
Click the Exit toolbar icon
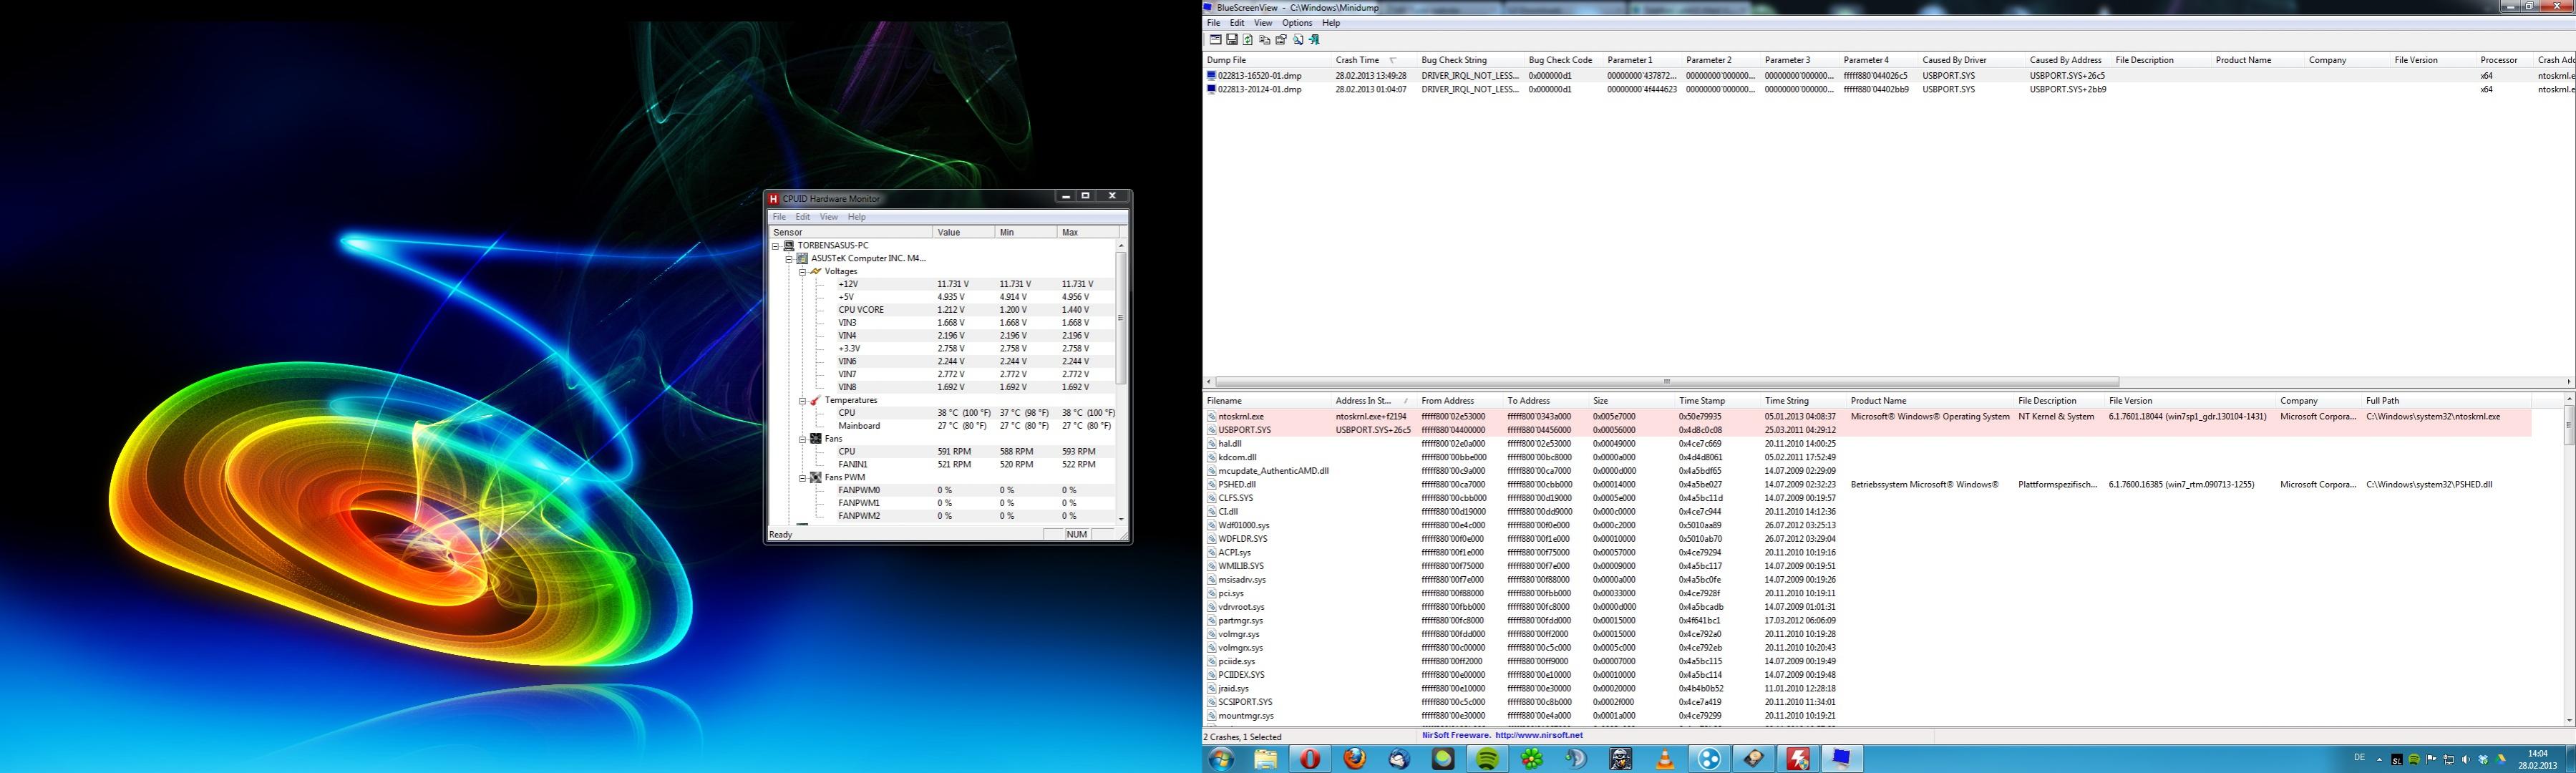point(1315,40)
